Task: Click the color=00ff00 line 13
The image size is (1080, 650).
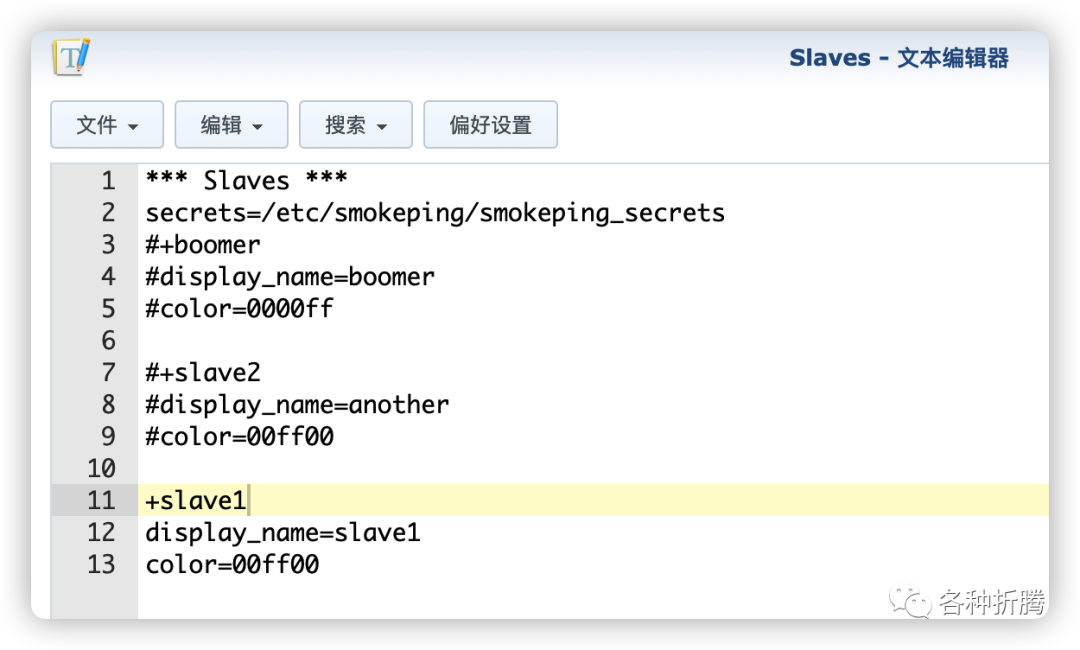Action: pyautogui.click(x=232, y=565)
